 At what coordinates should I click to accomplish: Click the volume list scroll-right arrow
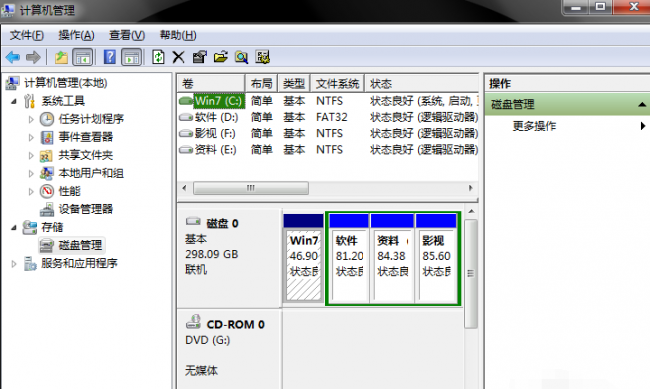471,188
